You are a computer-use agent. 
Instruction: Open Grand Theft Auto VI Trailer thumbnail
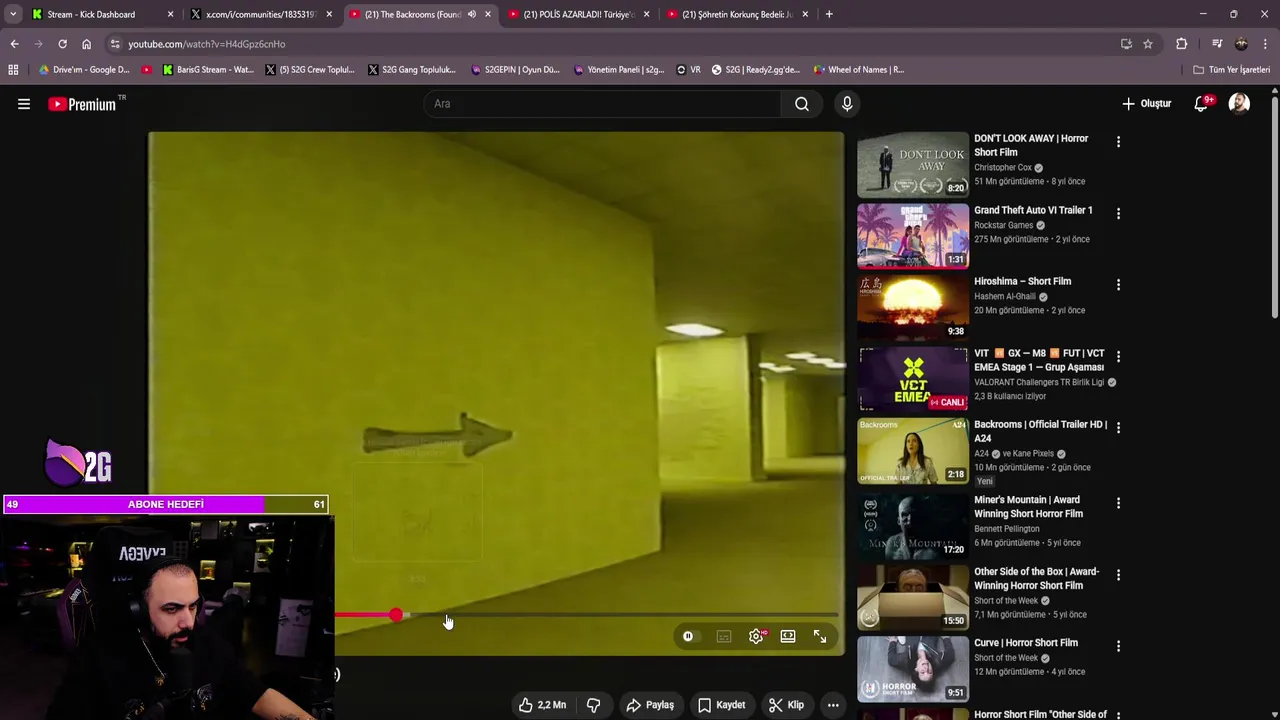tap(912, 236)
